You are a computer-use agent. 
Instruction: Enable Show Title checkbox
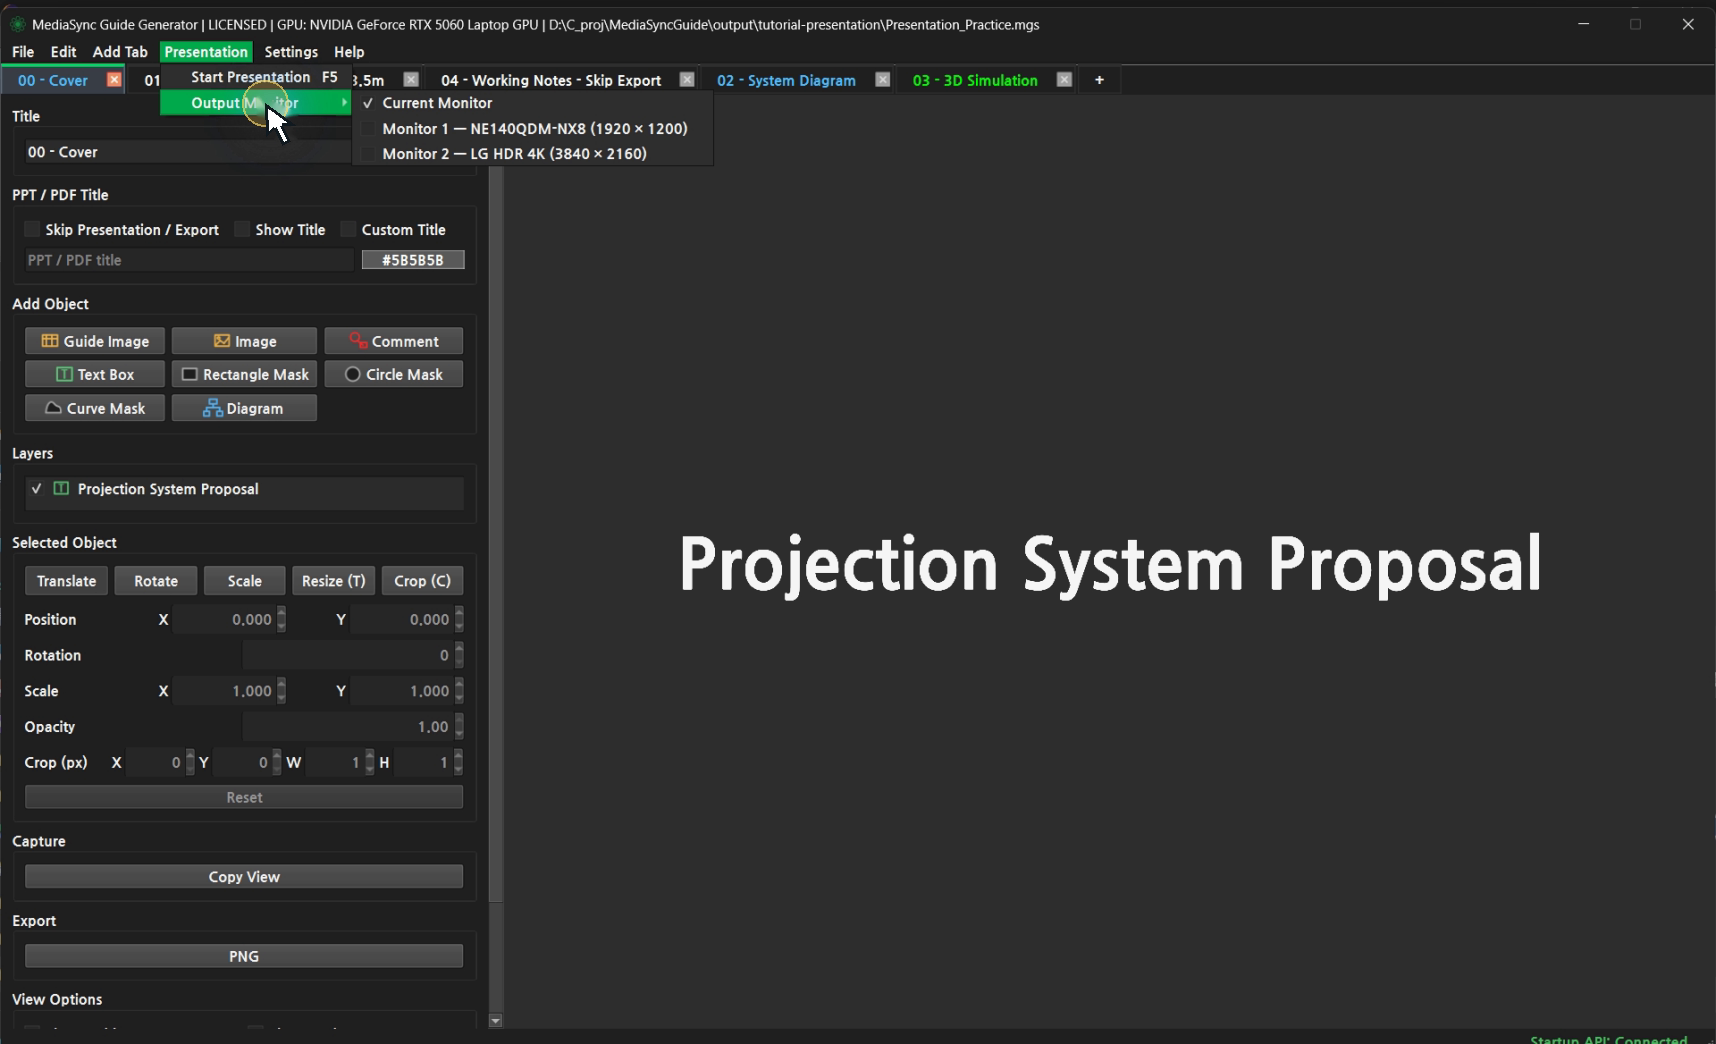coord(242,230)
